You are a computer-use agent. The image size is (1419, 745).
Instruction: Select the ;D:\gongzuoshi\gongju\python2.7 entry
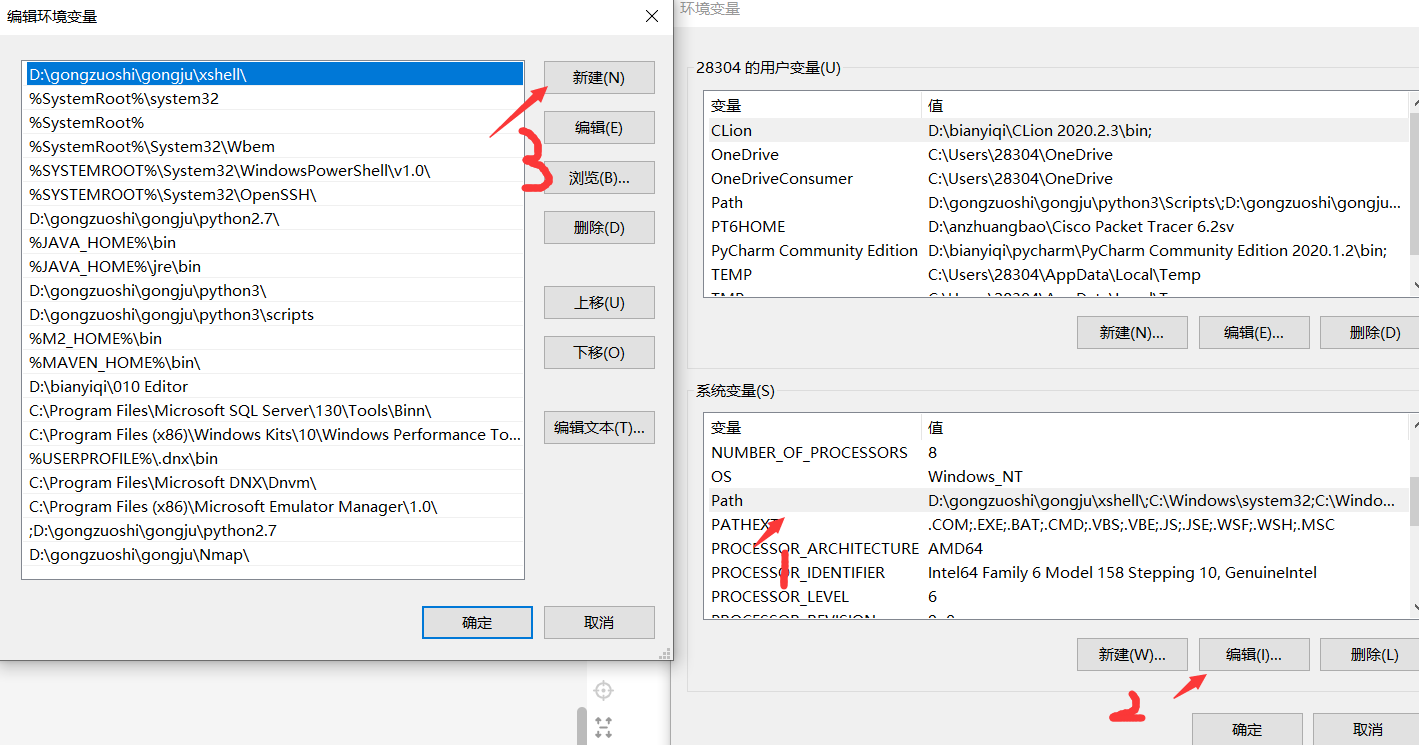click(x=273, y=530)
